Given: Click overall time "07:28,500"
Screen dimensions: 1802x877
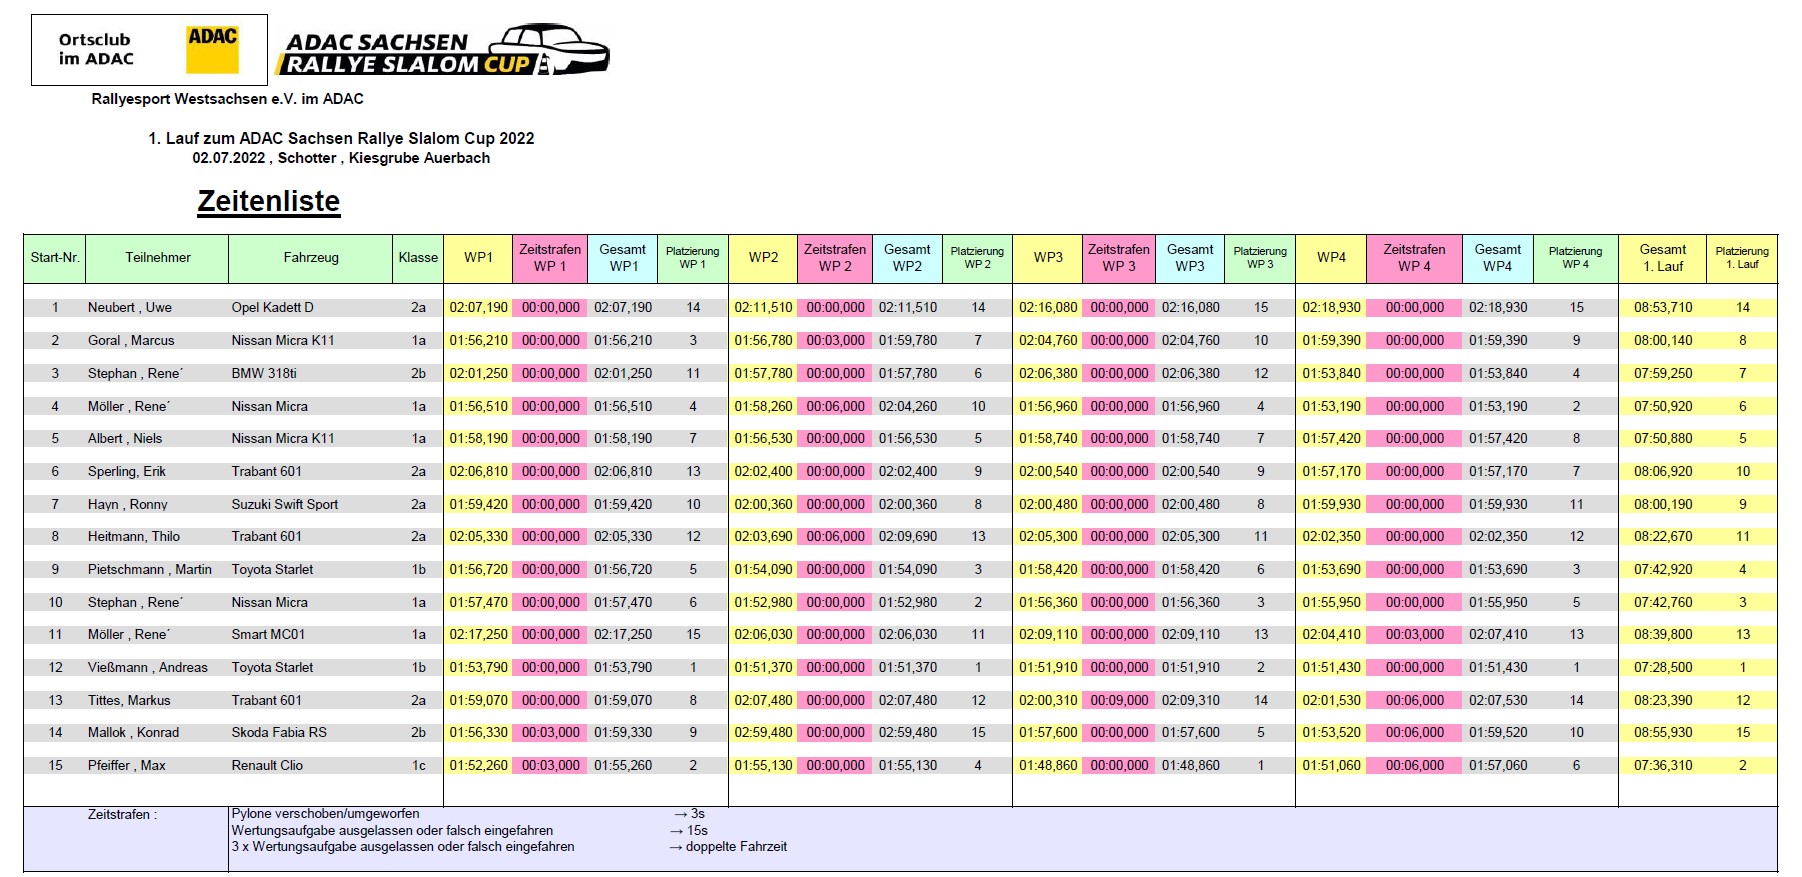Looking at the screenshot, I should [1663, 668].
